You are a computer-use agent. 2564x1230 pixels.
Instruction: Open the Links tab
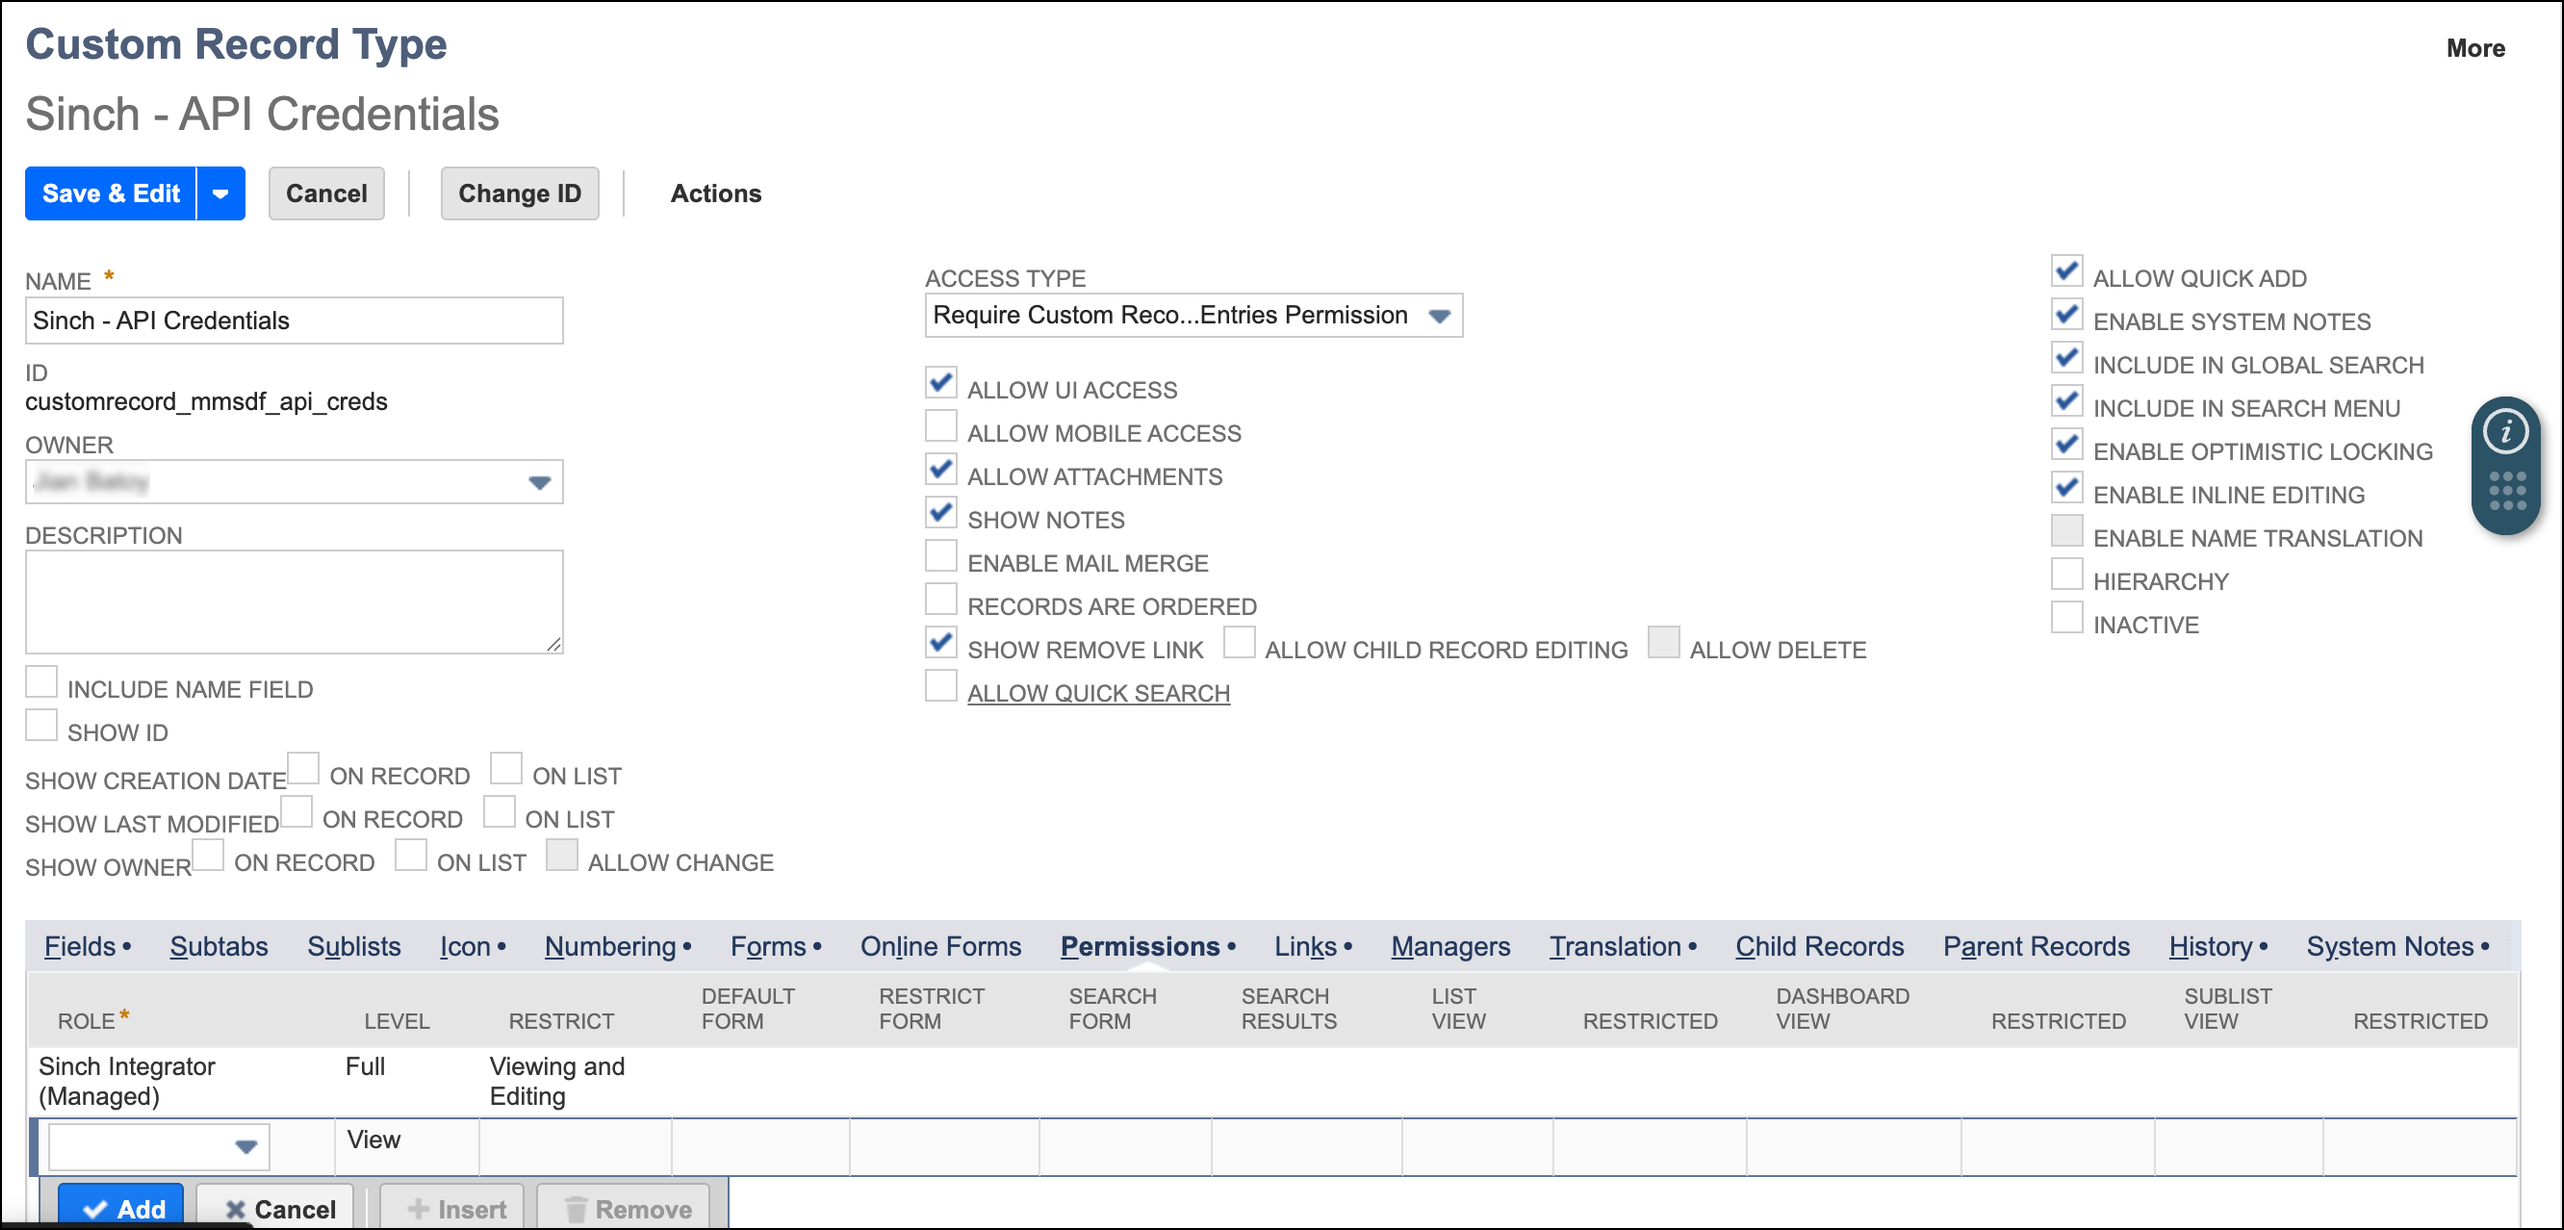tap(1305, 946)
